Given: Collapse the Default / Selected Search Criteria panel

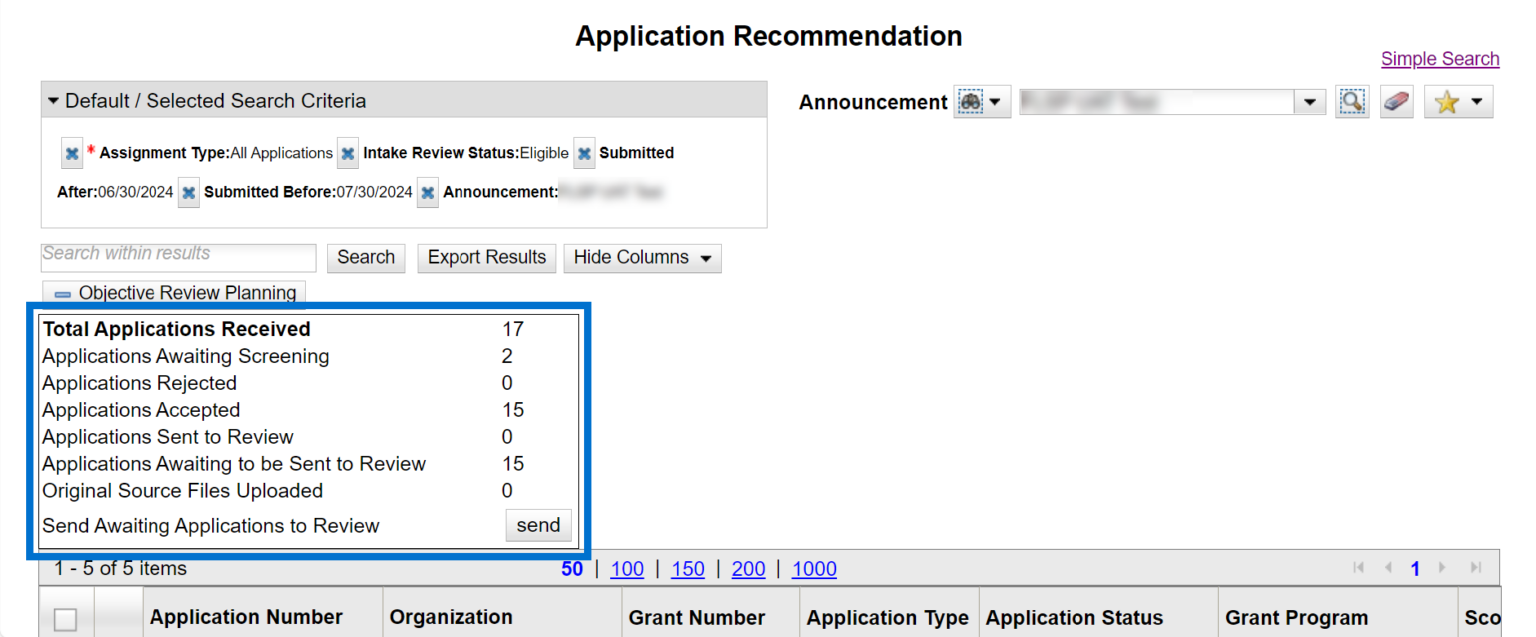Looking at the screenshot, I should tap(54, 101).
